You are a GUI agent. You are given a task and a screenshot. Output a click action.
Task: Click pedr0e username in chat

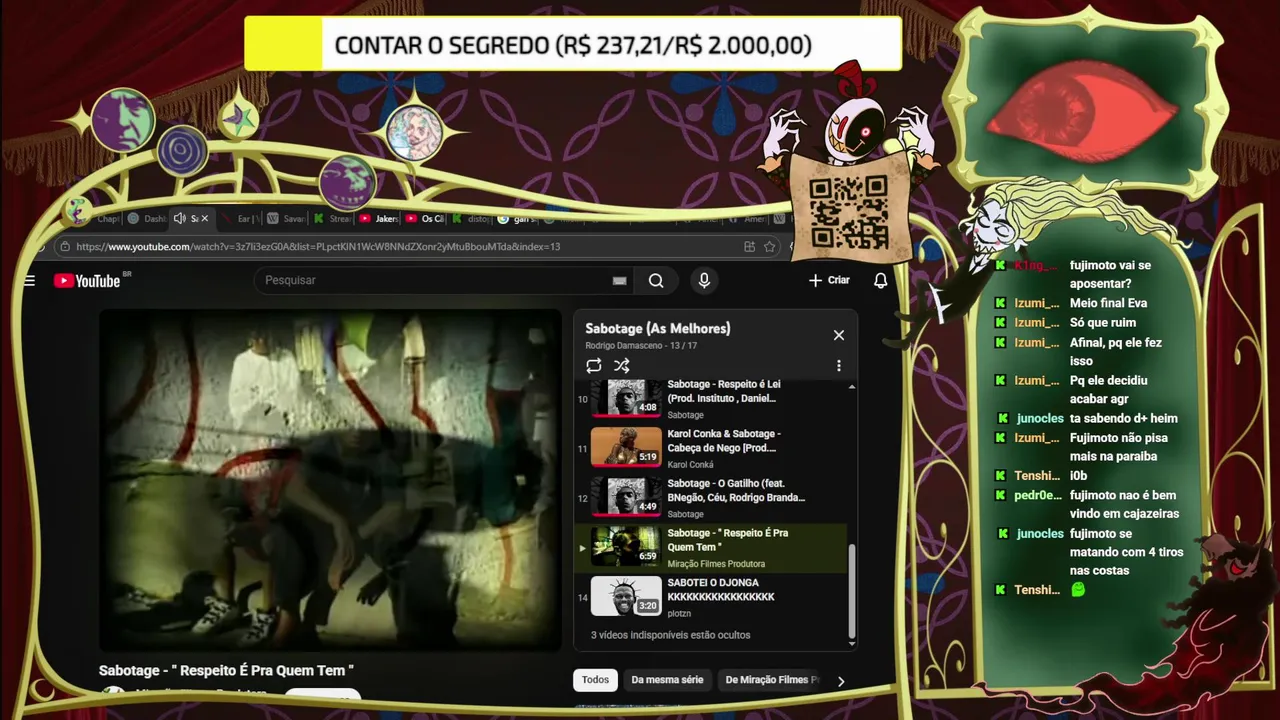point(1037,495)
